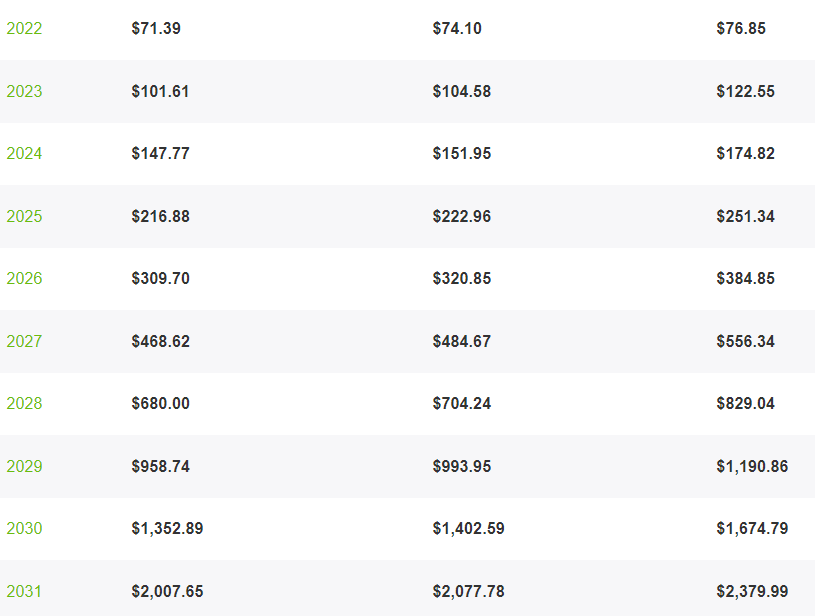Viewport: 815px width, 616px height.
Task: Click the $104.58 value in 2023 row
Action: (461, 92)
